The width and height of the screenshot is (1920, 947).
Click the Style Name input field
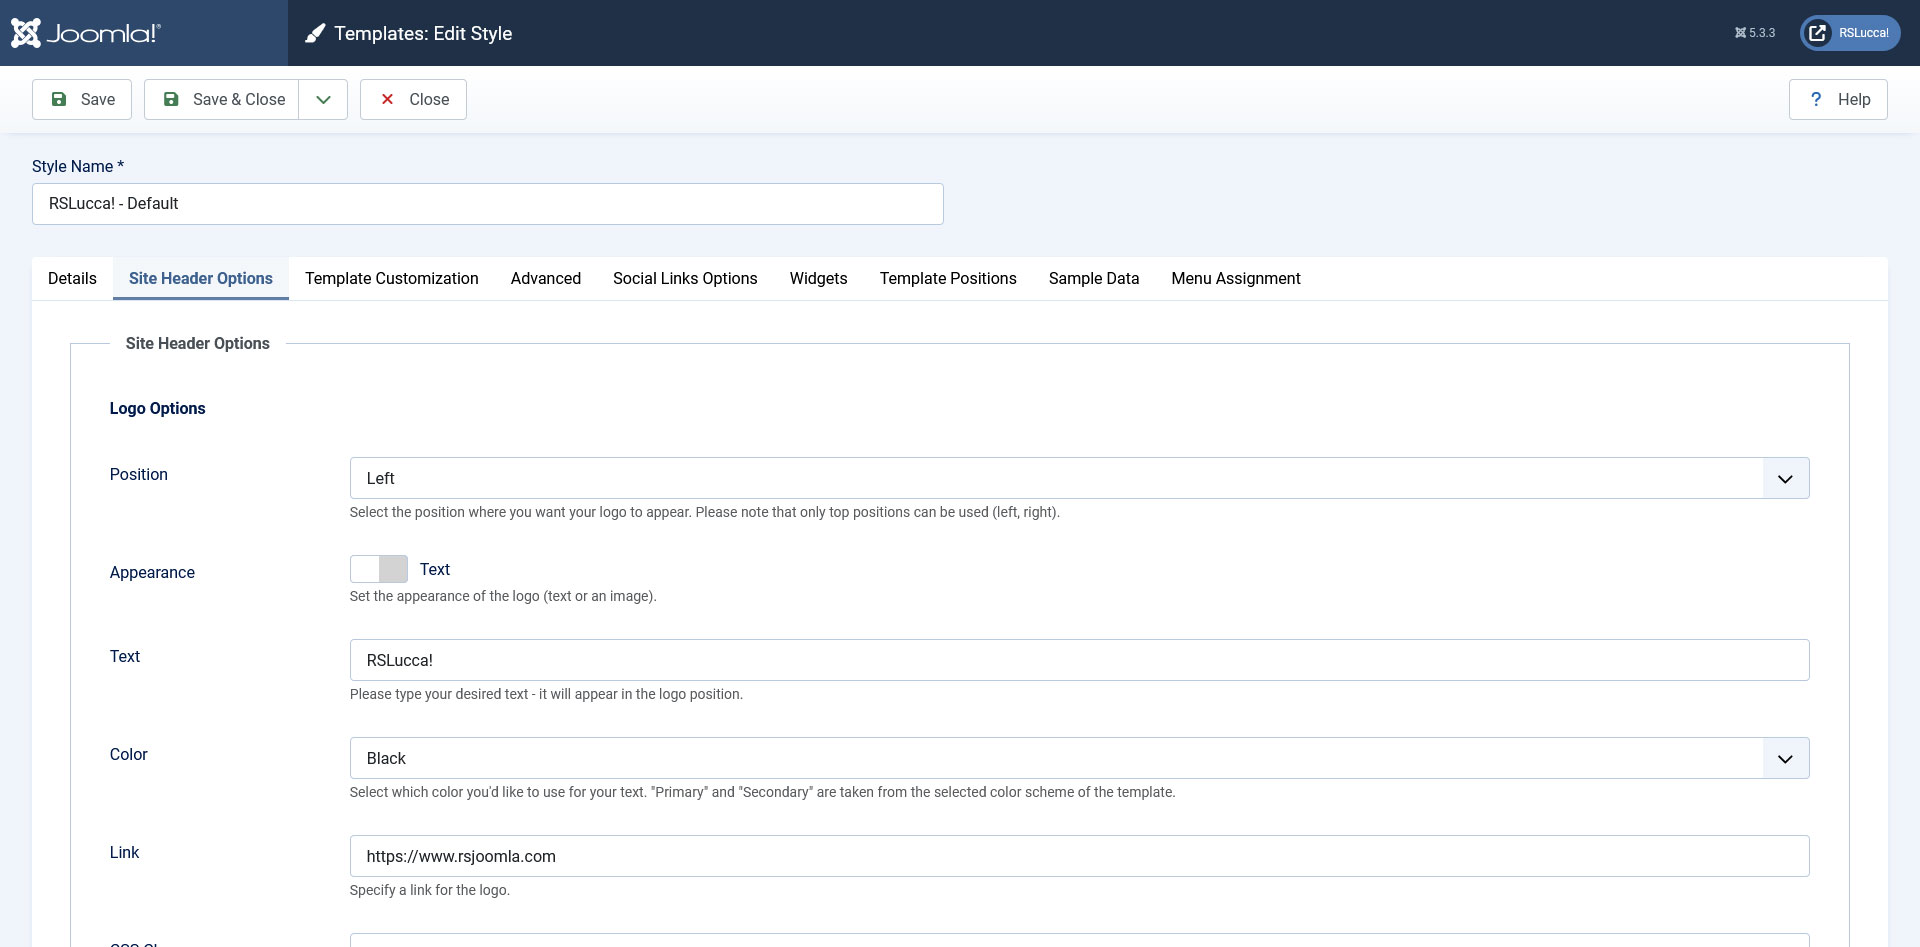click(x=487, y=204)
